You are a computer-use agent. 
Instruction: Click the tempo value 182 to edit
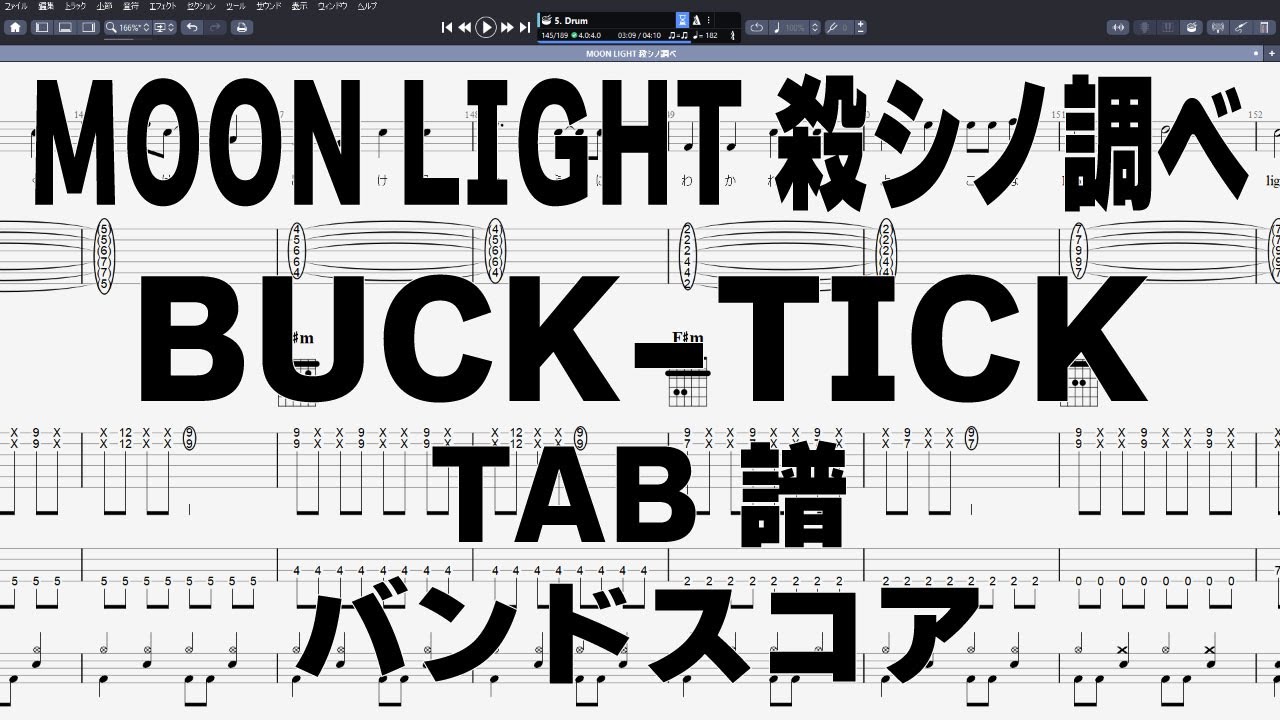tap(712, 36)
